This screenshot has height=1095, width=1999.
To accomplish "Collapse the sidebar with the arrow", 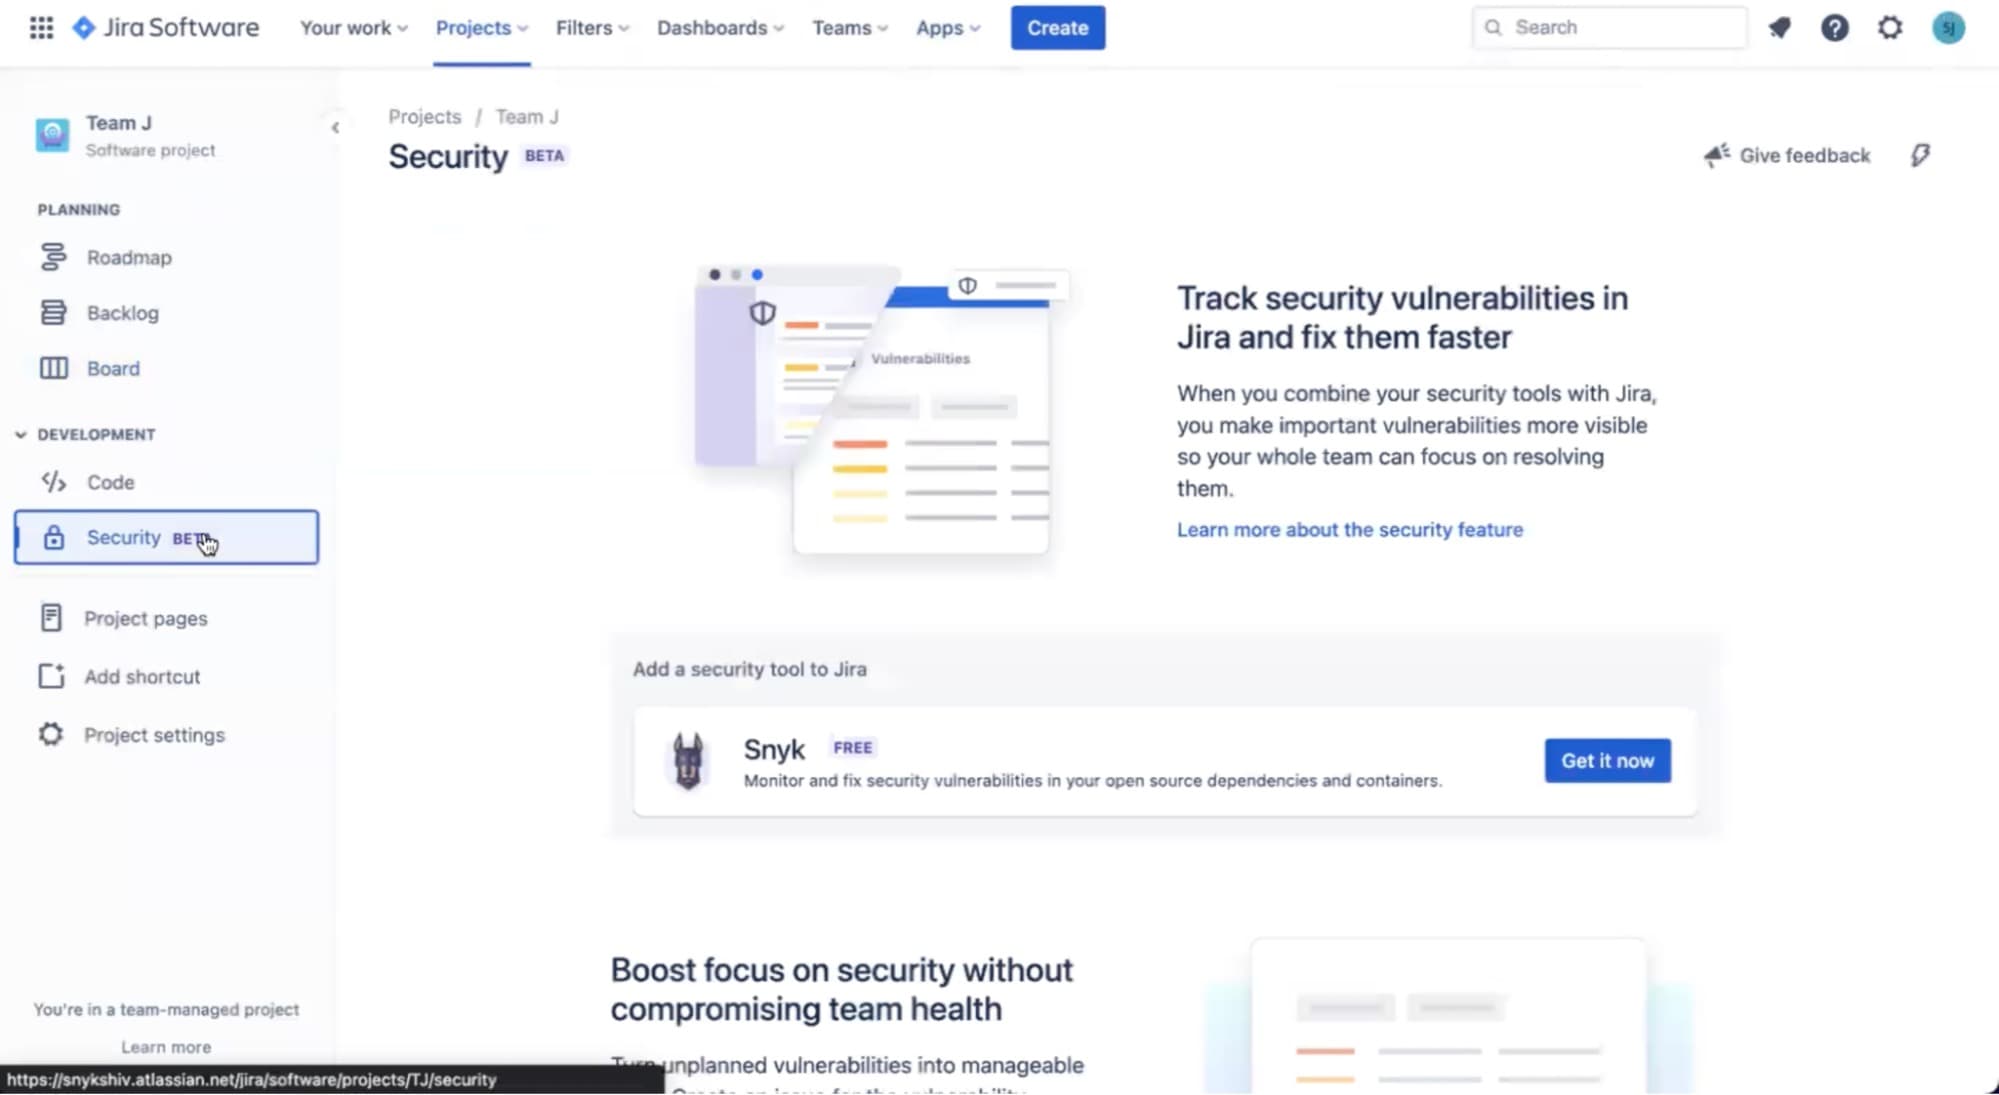I will click(x=335, y=127).
